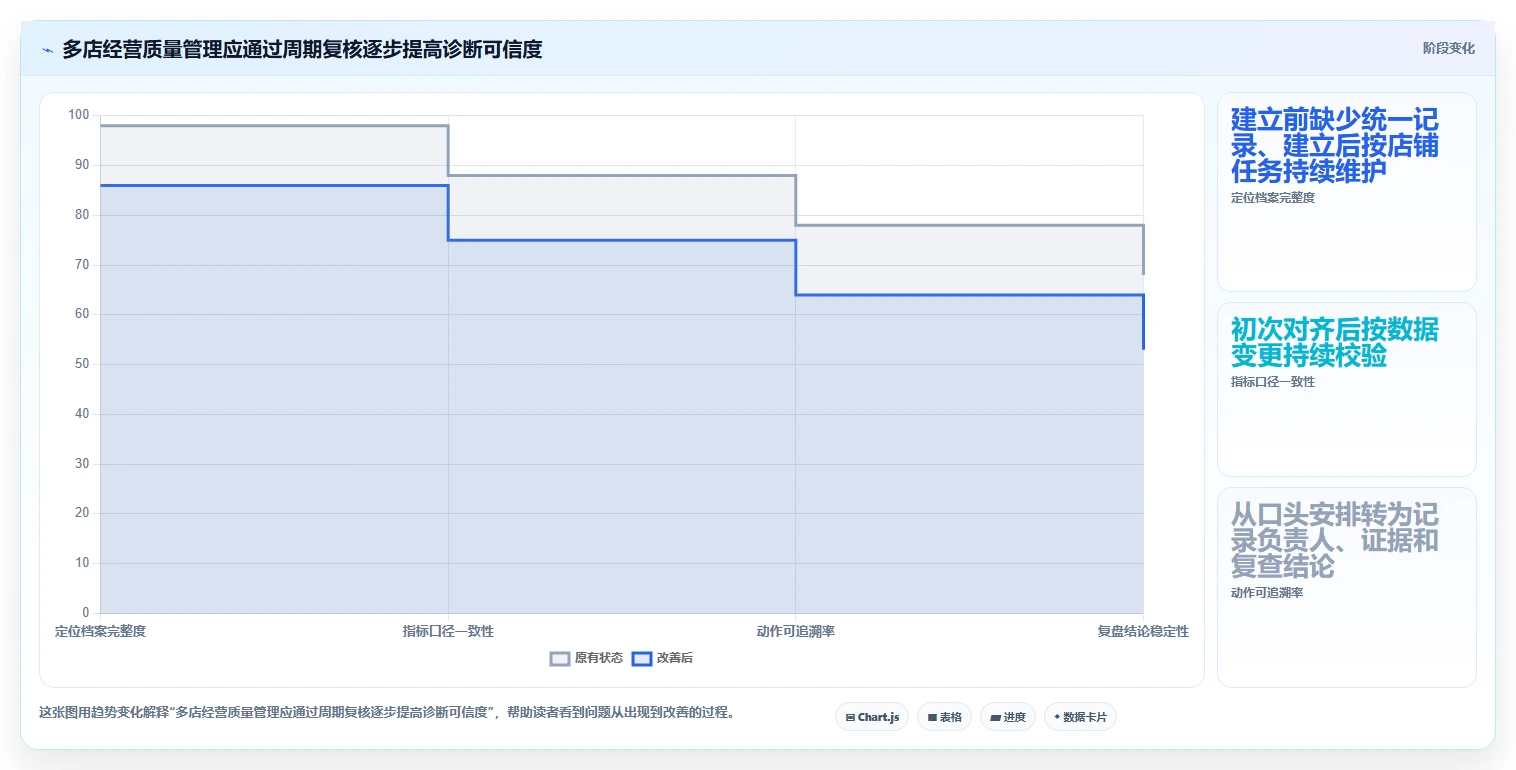The width and height of the screenshot is (1516, 770).
Task: Click the gray 原有状态 line segment at 98
Action: 274,126
